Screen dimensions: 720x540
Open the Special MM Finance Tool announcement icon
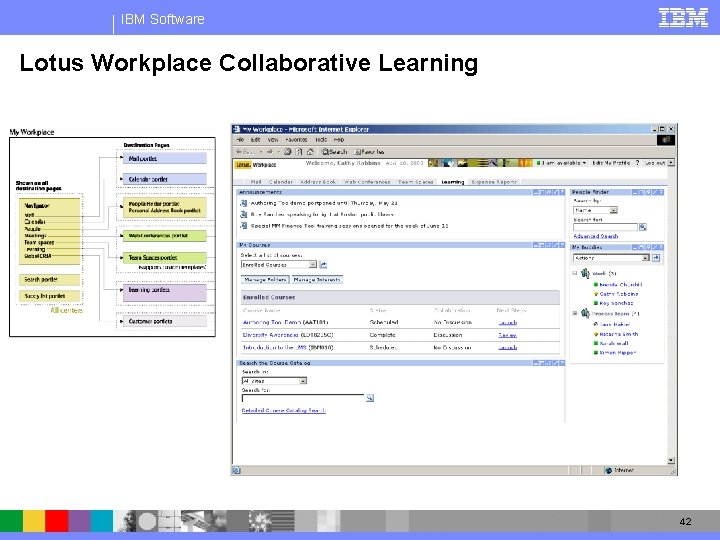pyautogui.click(x=244, y=226)
